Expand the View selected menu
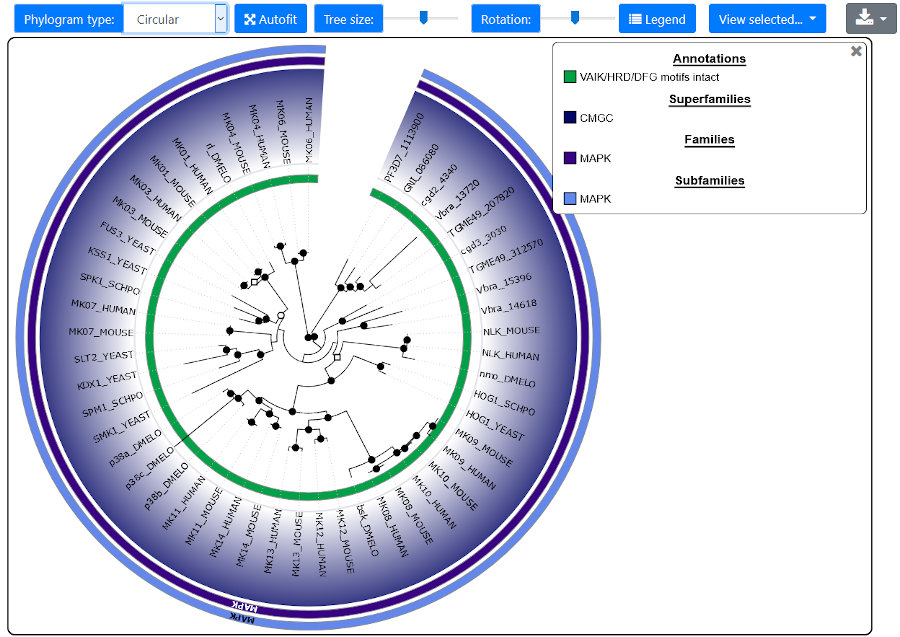The width and height of the screenshot is (900, 637). point(767,19)
